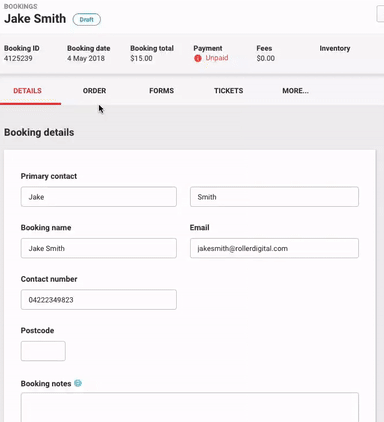The width and height of the screenshot is (384, 422).
Task: Click the Booking notes info icon
Action: coord(78,383)
